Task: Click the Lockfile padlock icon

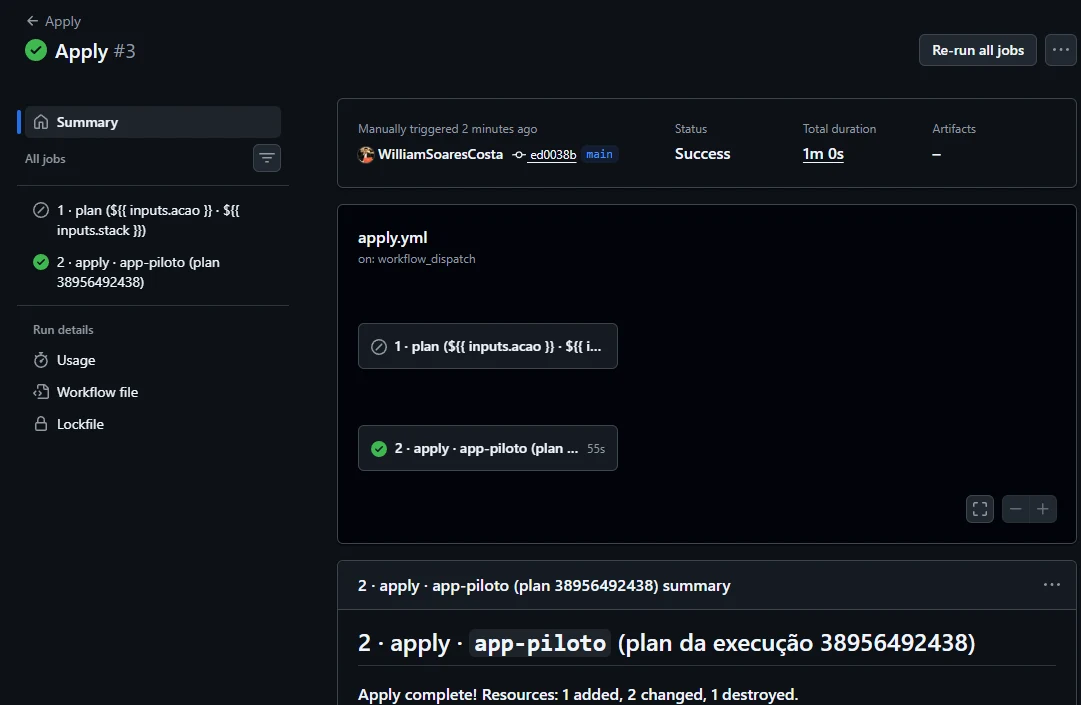Action: (x=41, y=424)
